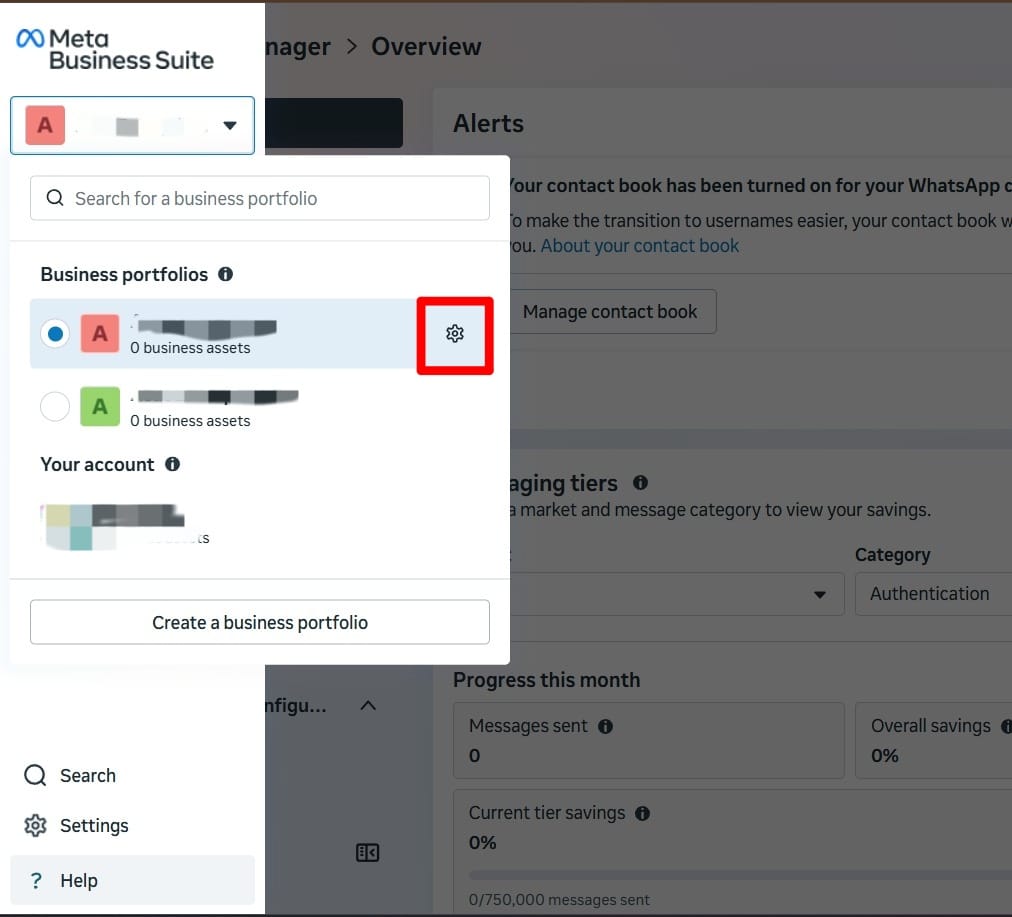This screenshot has height=917, width=1012.
Task: Open Settings in the sidebar menu
Action: [x=132, y=825]
